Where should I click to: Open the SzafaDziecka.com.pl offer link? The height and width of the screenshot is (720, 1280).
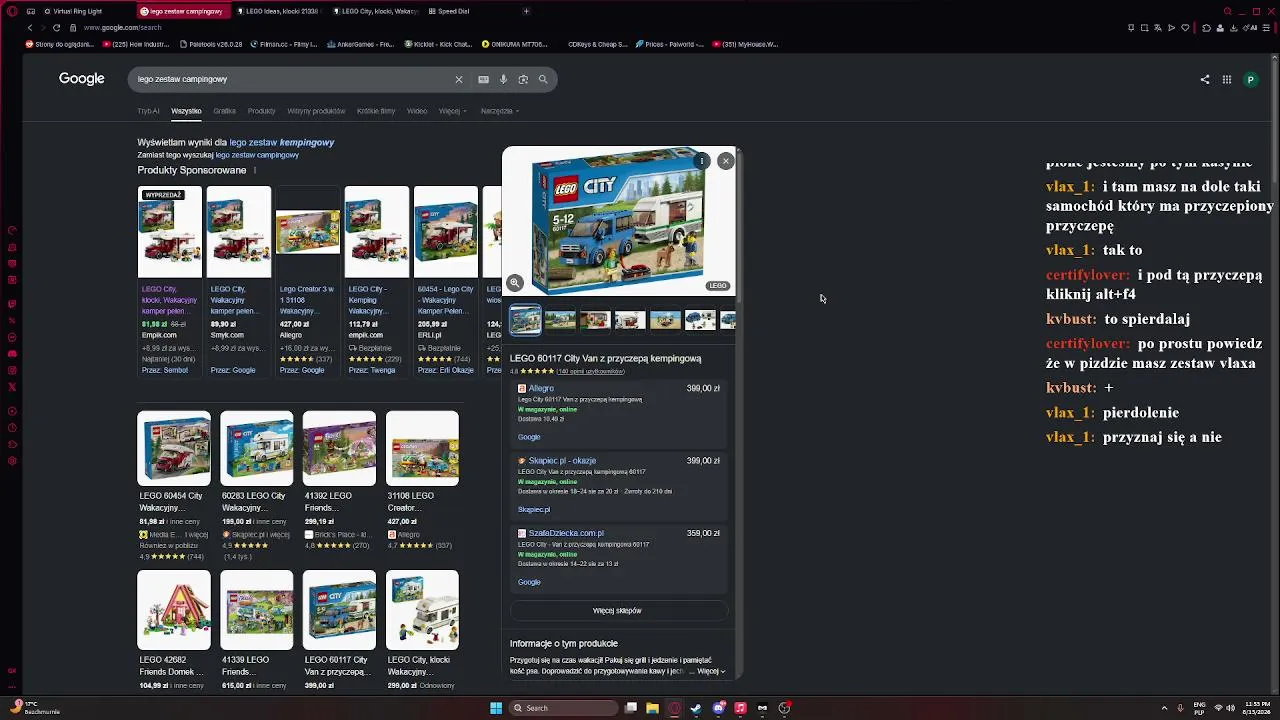[x=566, y=533]
